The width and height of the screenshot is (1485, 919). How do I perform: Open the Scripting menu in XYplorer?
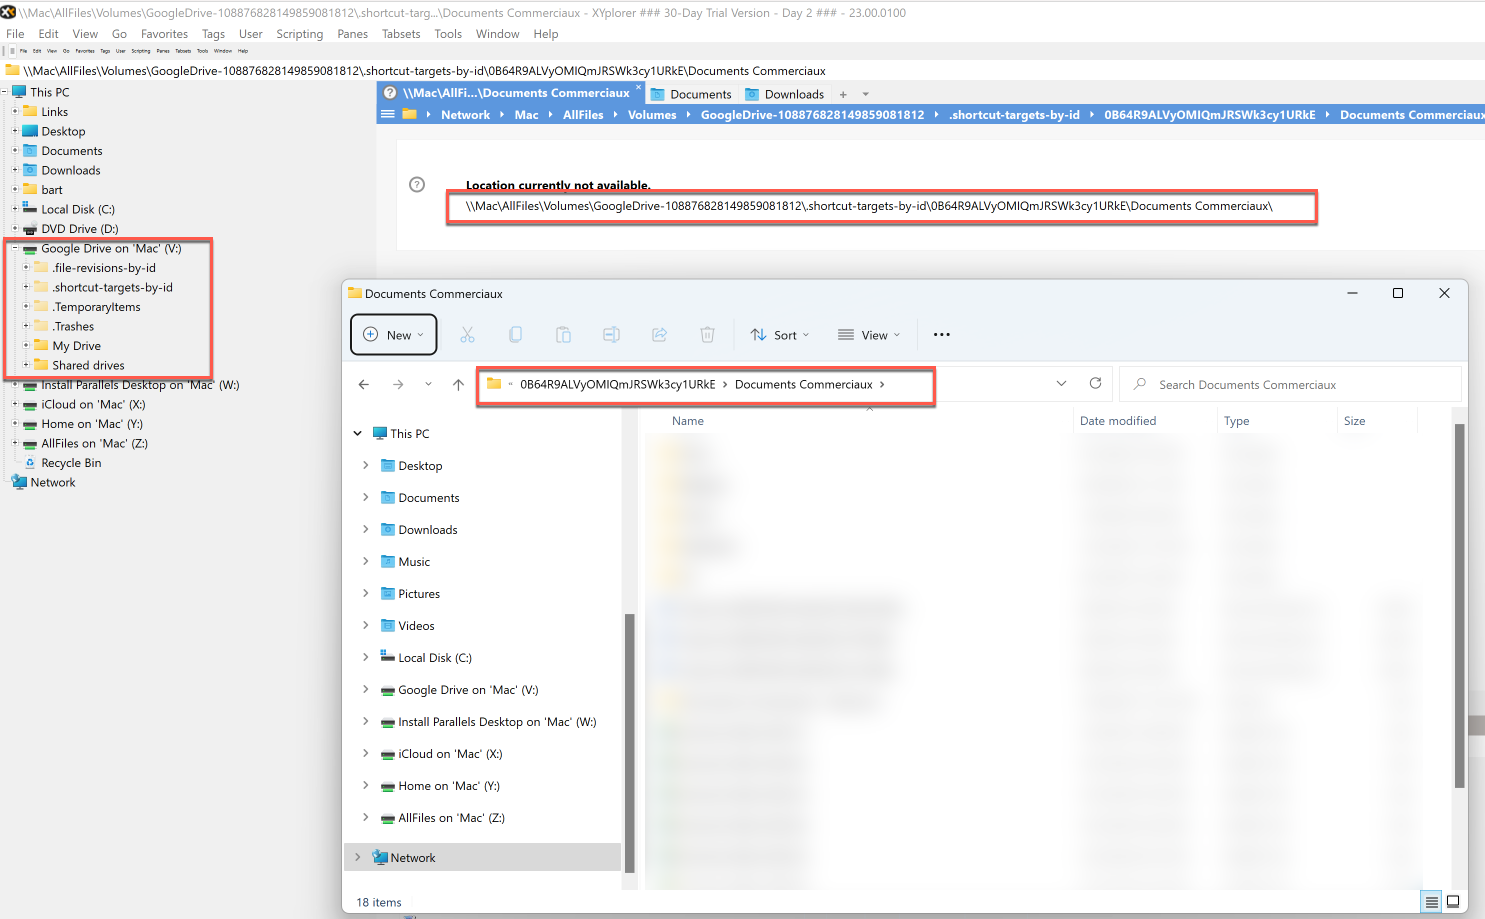point(299,34)
